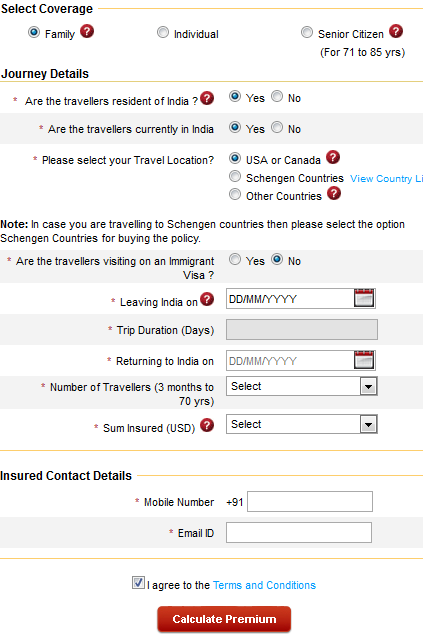This screenshot has width=423, height=634.
Task: Show help icon beside Other Countries
Action: coord(334,193)
